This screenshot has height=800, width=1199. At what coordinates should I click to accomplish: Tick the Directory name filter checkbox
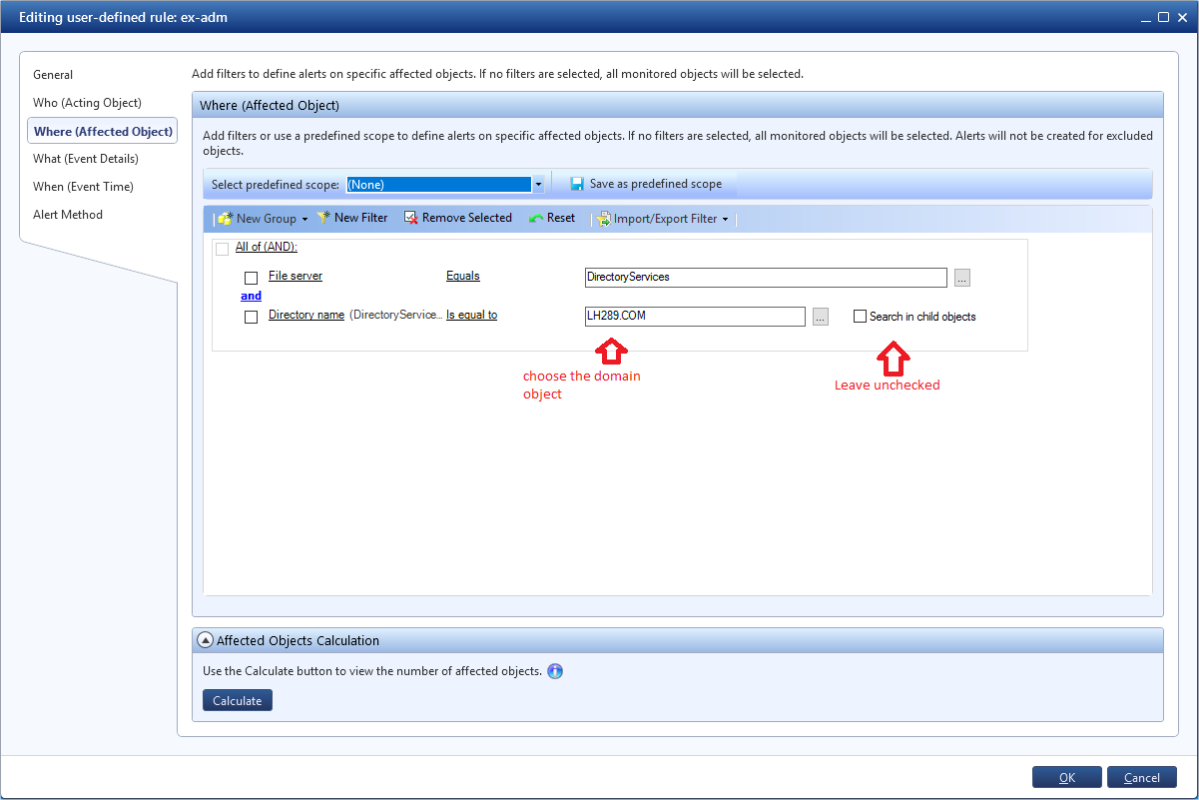point(251,317)
